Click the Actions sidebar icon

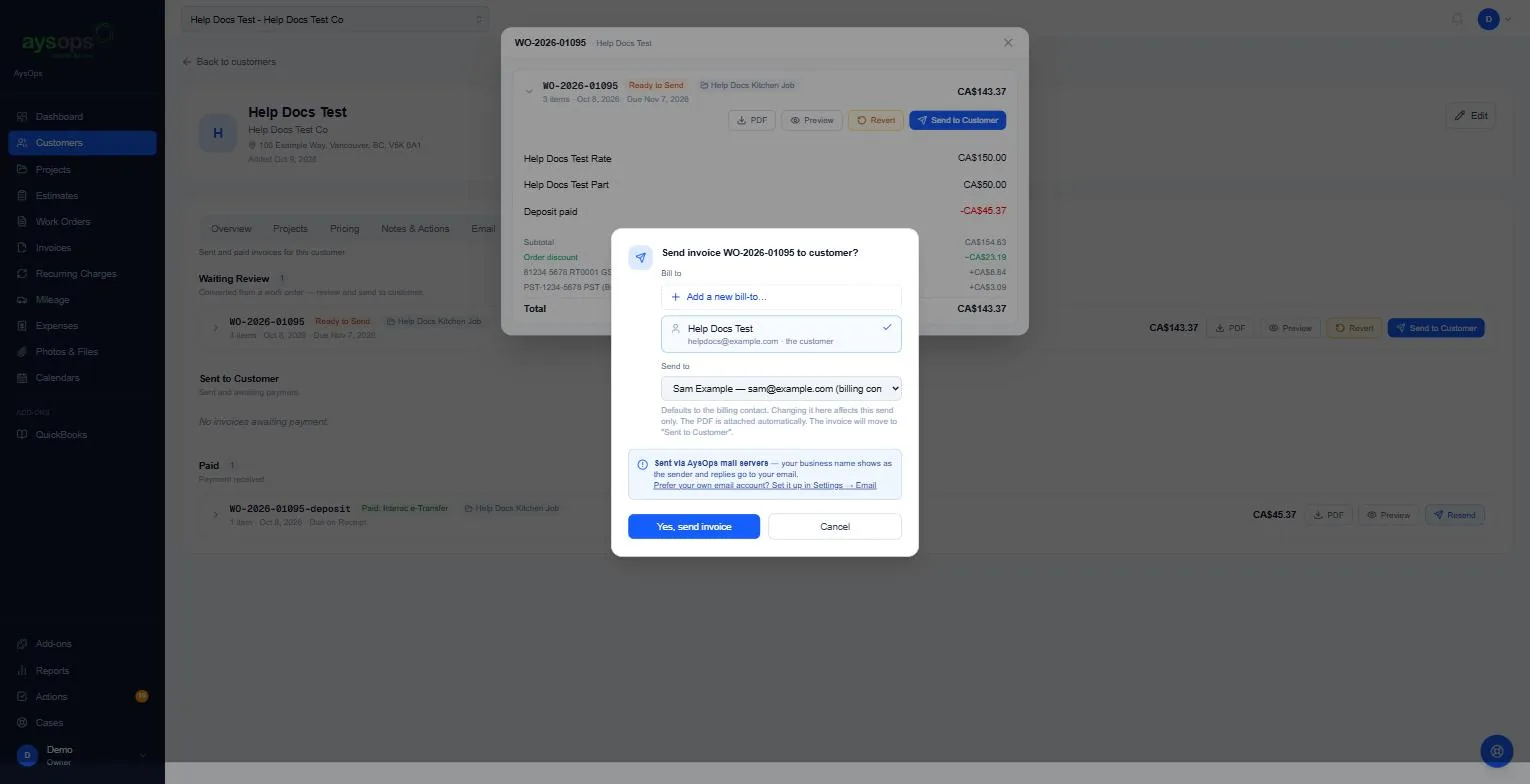pyautogui.click(x=22, y=697)
